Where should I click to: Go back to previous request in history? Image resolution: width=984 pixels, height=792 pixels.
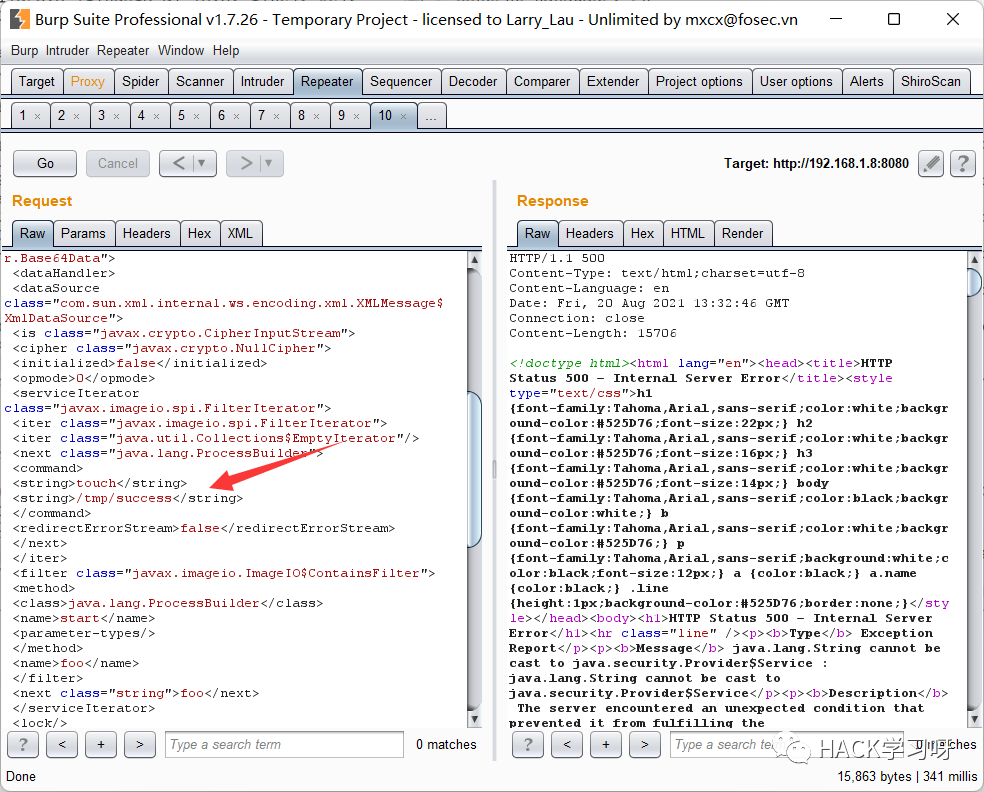pyautogui.click(x=178, y=164)
